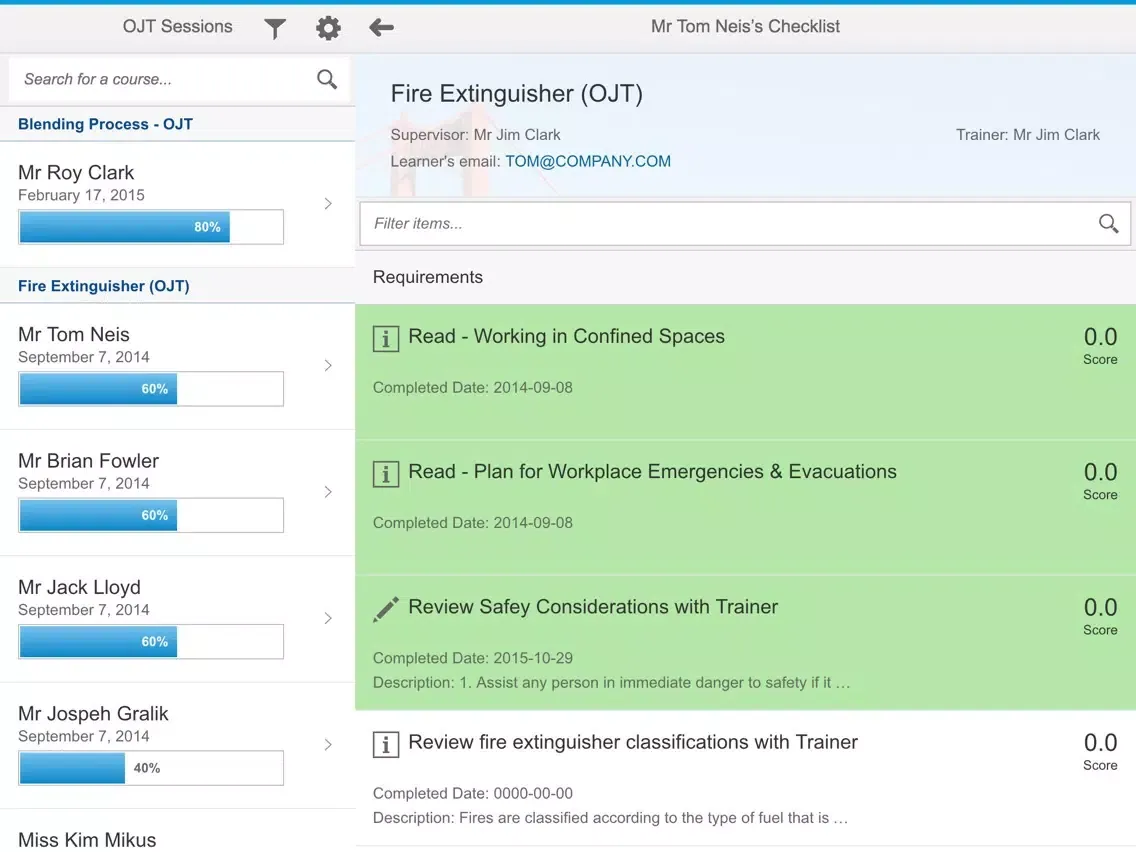Open Read - Plan for Workplace Emergencies item
1136x852 pixels.
coord(746,507)
